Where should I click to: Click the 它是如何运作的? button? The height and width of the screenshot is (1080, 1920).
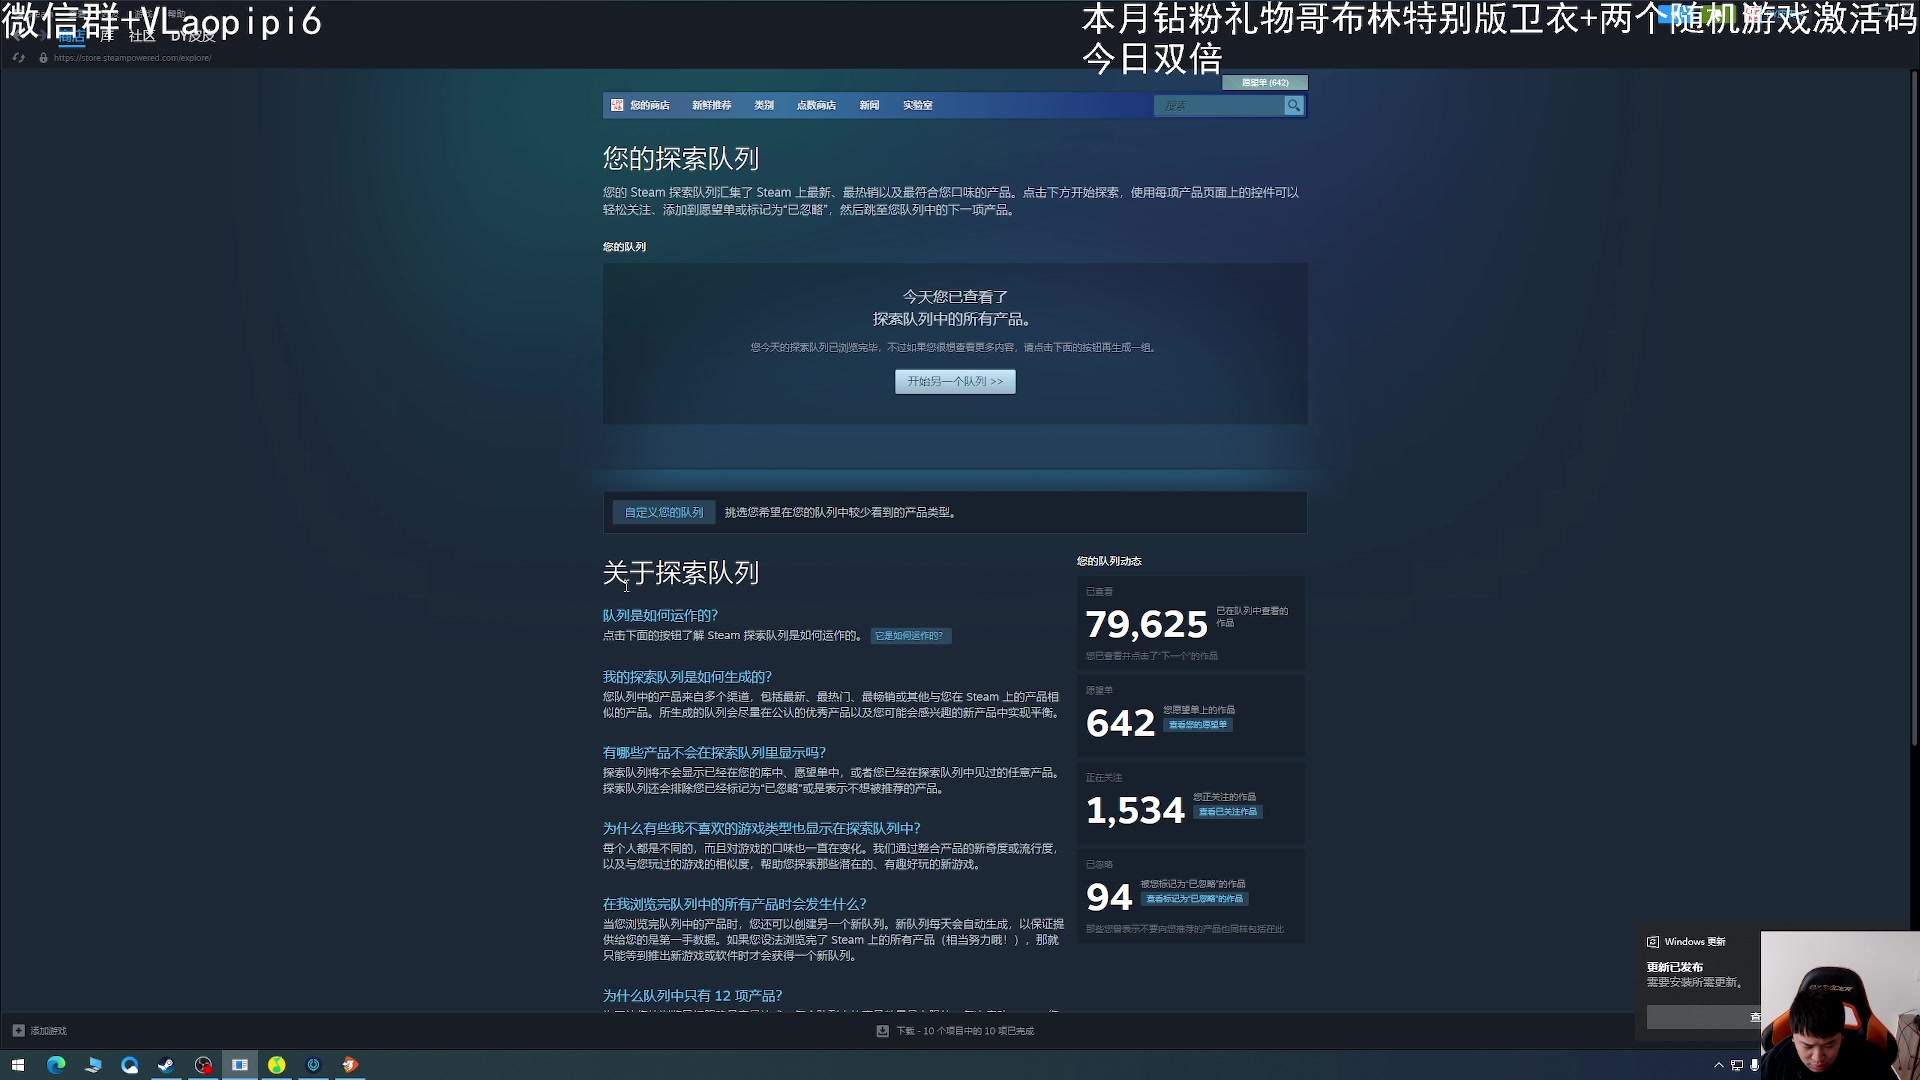point(910,636)
